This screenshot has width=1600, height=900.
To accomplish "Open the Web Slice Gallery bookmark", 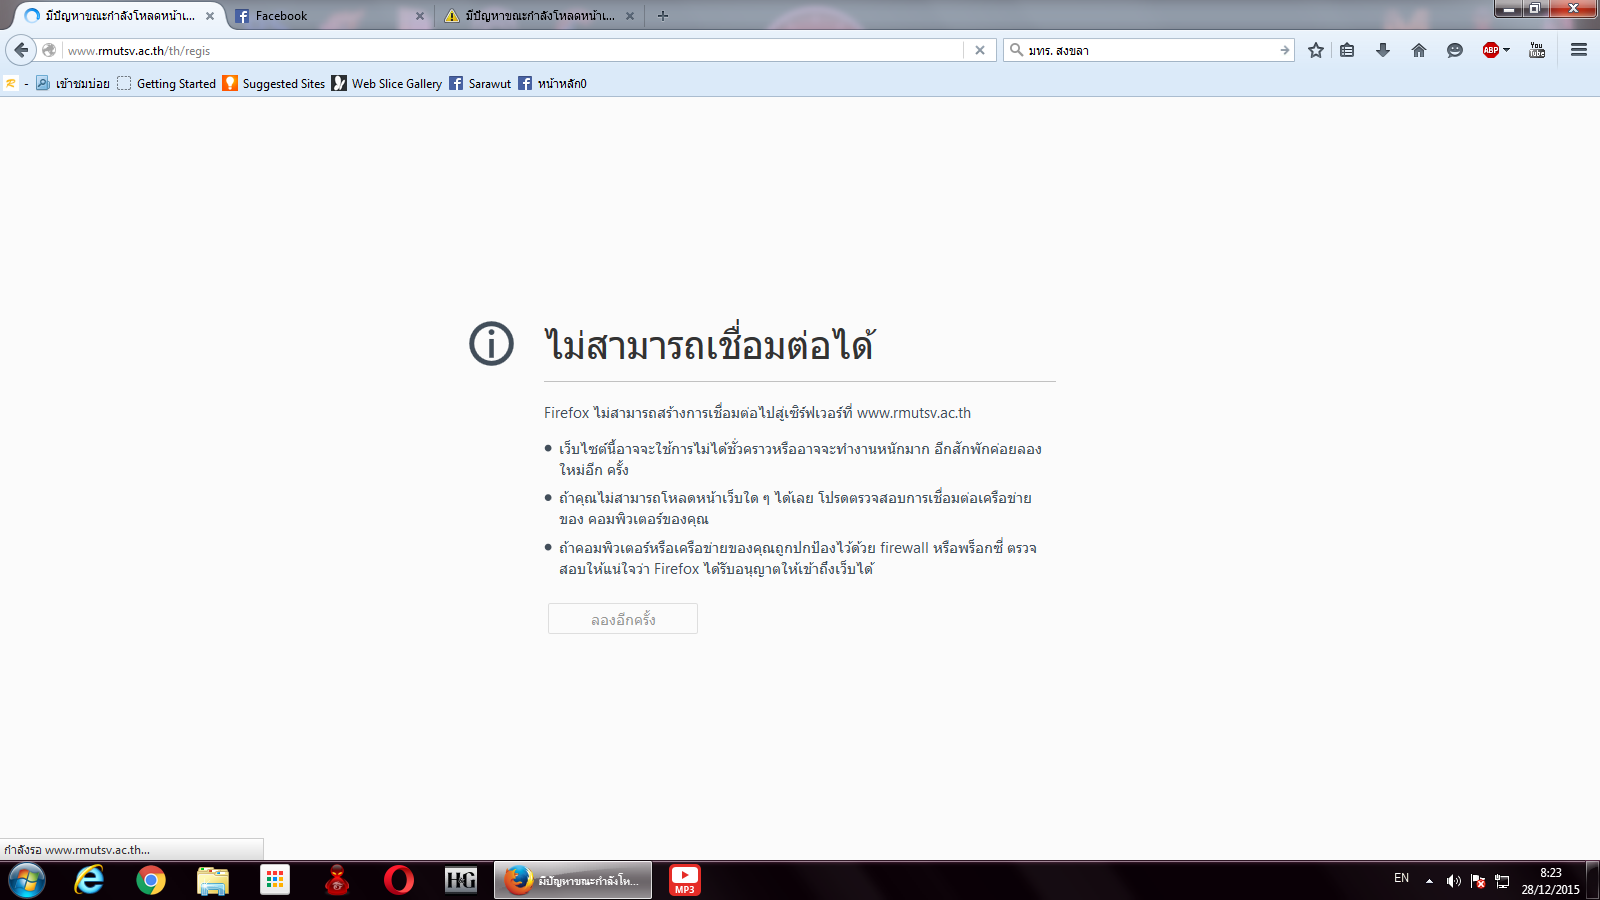I will pos(387,84).
